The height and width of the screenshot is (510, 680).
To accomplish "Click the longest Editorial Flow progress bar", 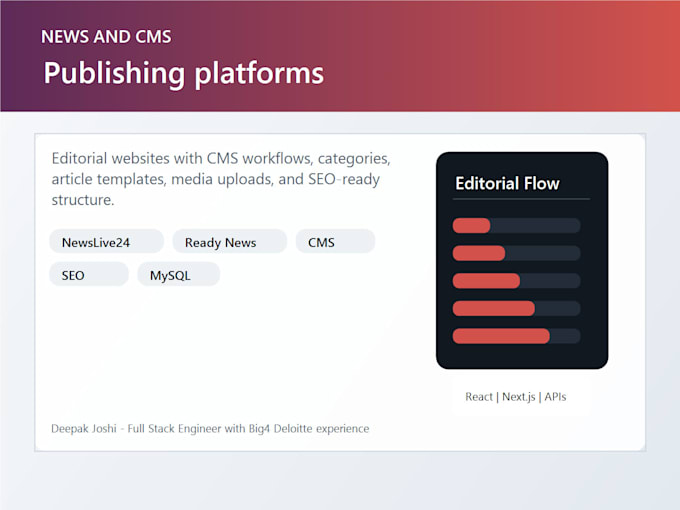I will [x=517, y=336].
